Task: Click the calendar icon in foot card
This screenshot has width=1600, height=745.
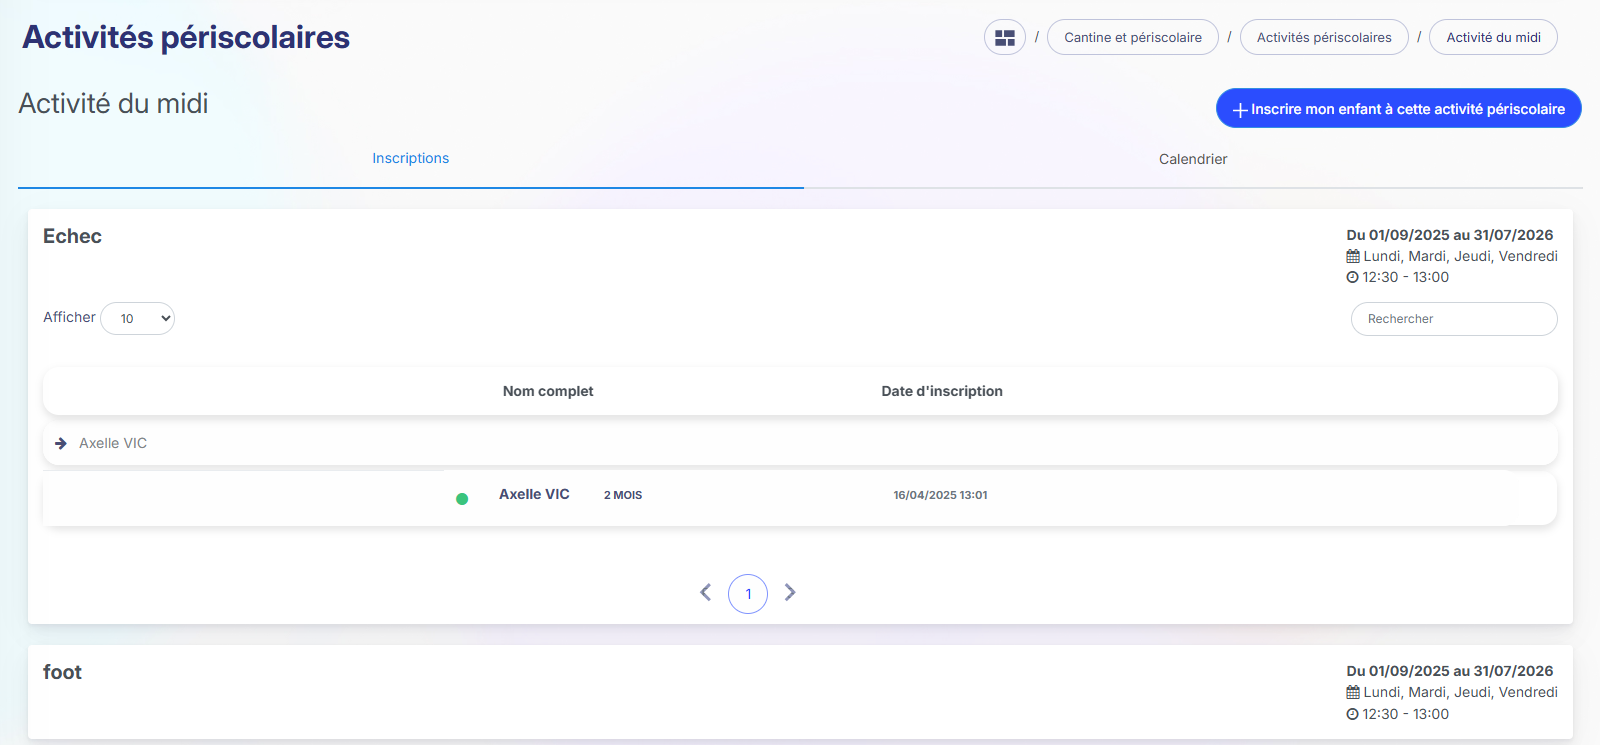Action: pos(1353,693)
